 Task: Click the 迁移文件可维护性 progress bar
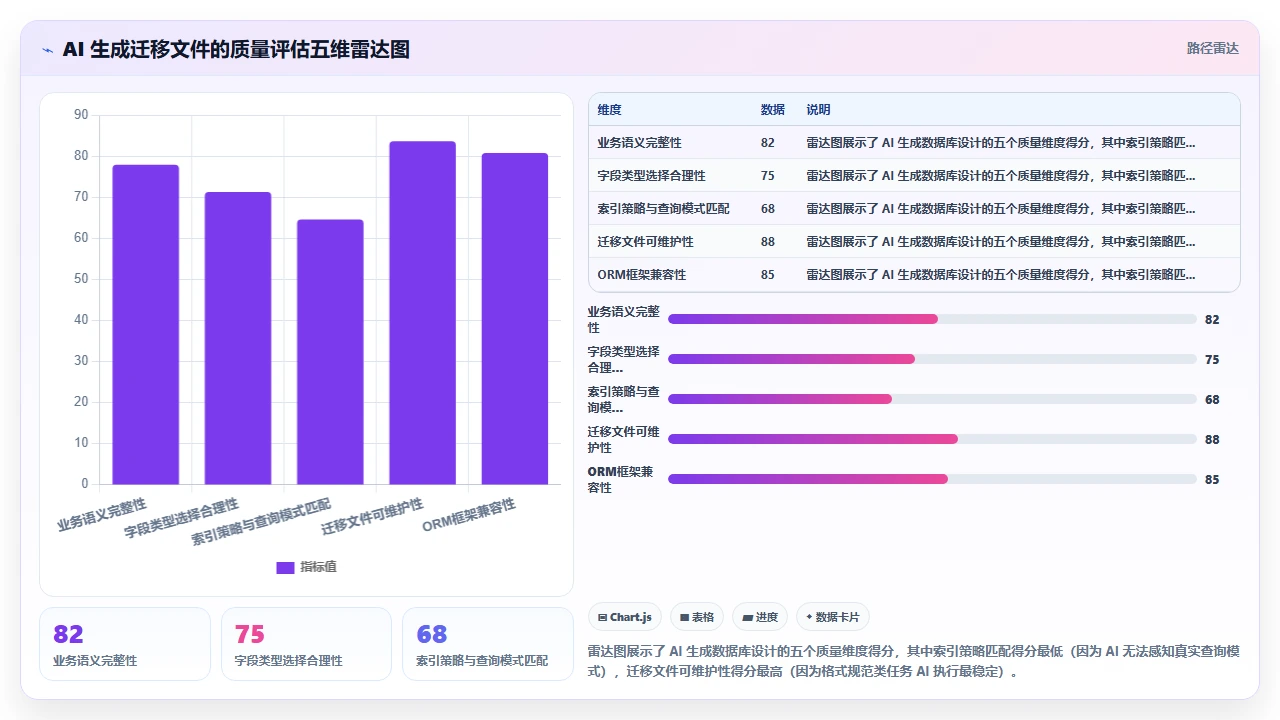click(932, 439)
